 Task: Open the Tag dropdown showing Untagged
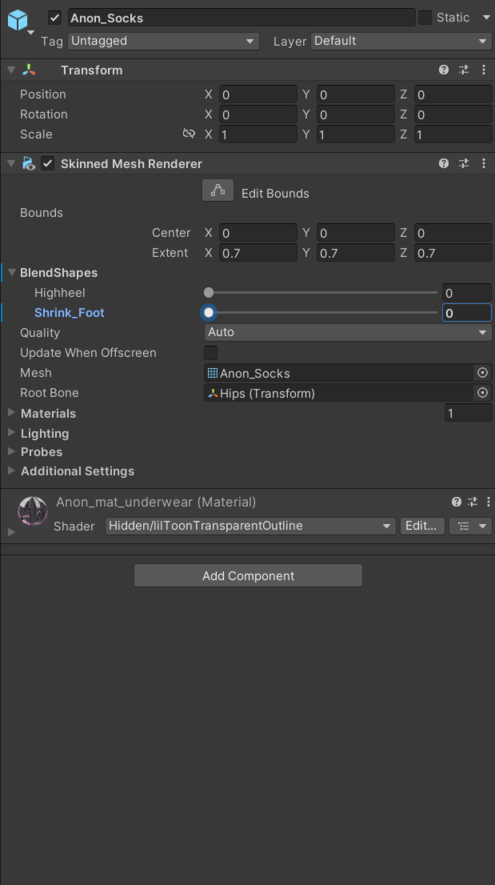tap(163, 41)
